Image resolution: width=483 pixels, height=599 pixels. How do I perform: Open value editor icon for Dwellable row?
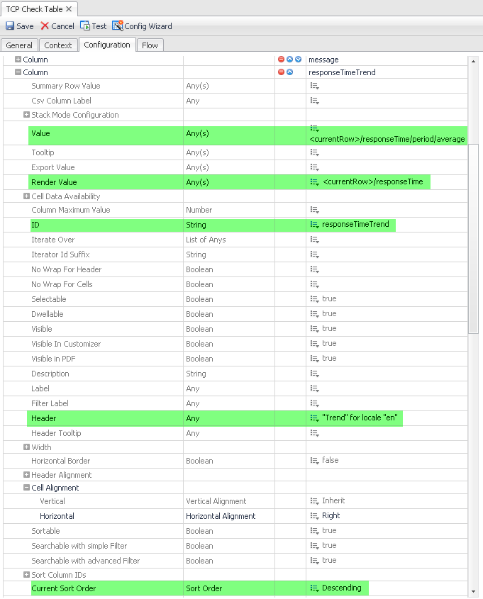[x=314, y=314]
